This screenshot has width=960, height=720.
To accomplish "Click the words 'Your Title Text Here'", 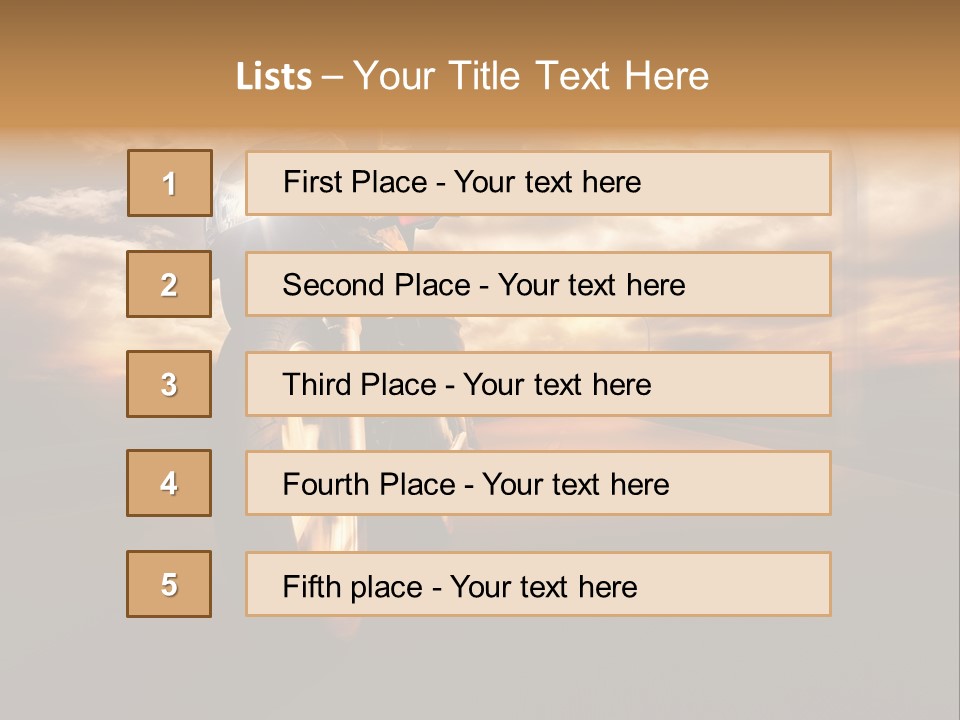I will click(531, 76).
